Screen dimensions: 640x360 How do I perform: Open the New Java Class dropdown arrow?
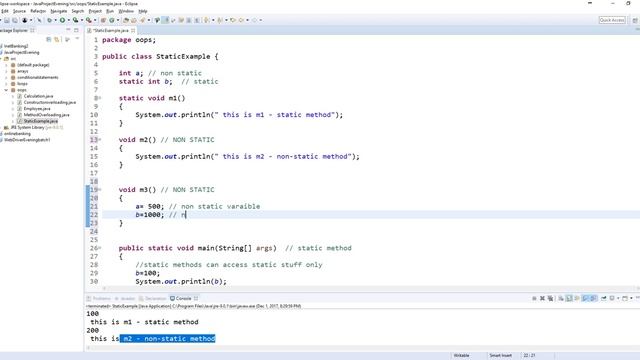pyautogui.click(x=118, y=20)
